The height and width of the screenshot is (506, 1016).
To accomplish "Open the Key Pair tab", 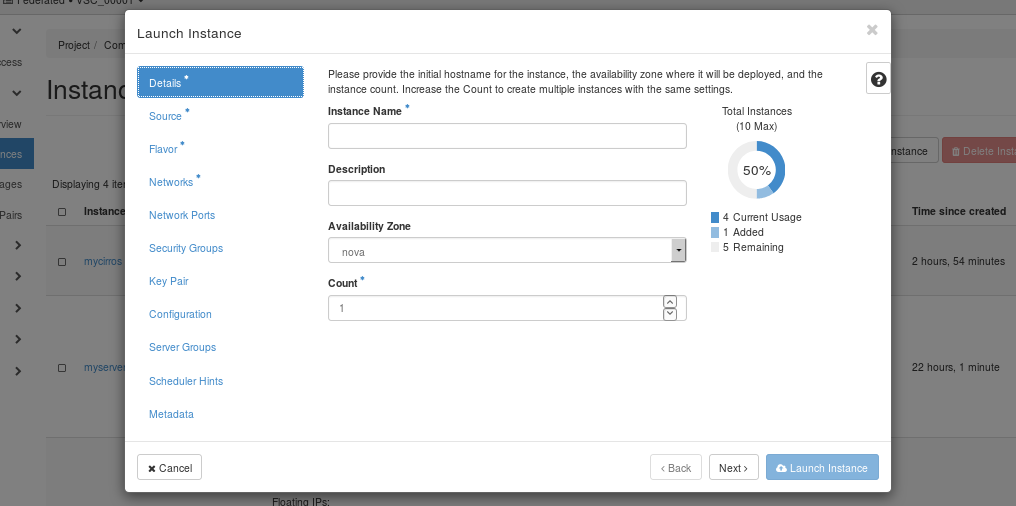I will coord(168,281).
